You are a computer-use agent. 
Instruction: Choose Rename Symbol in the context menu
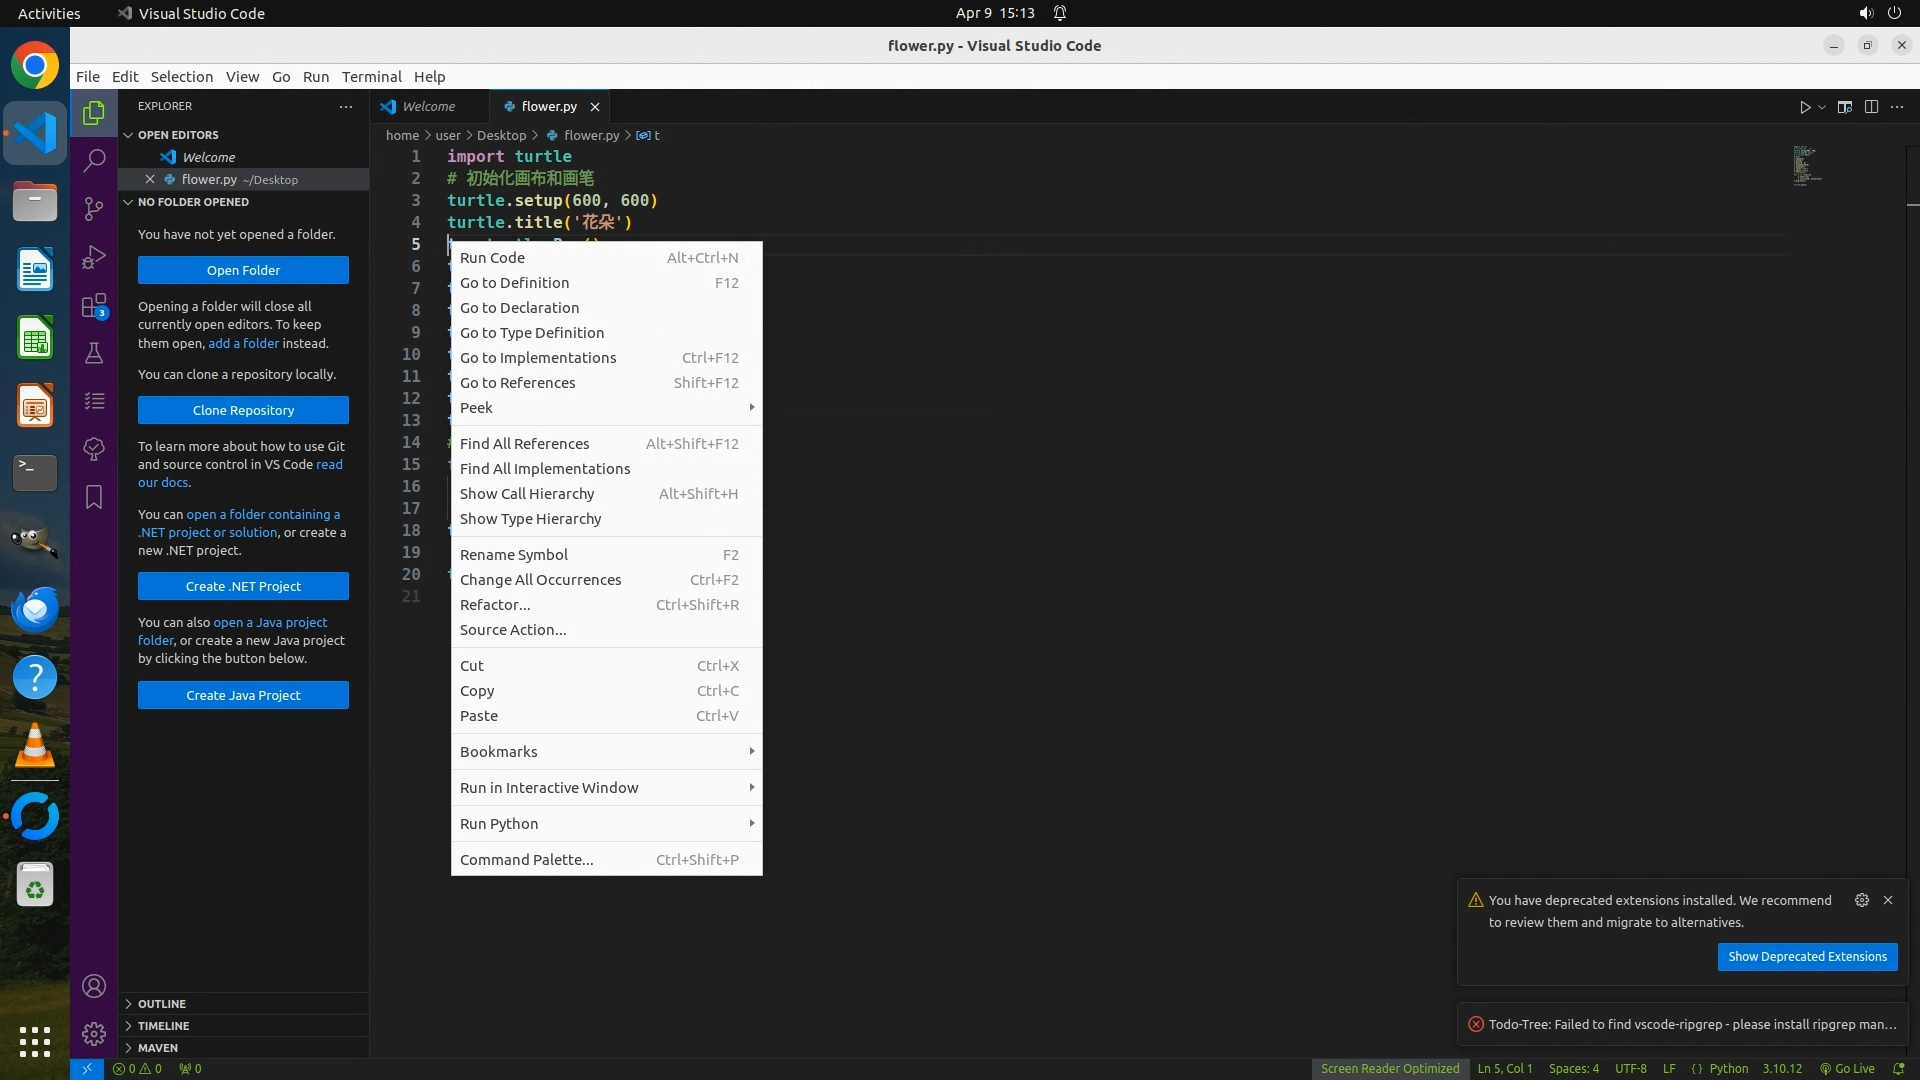514,555
